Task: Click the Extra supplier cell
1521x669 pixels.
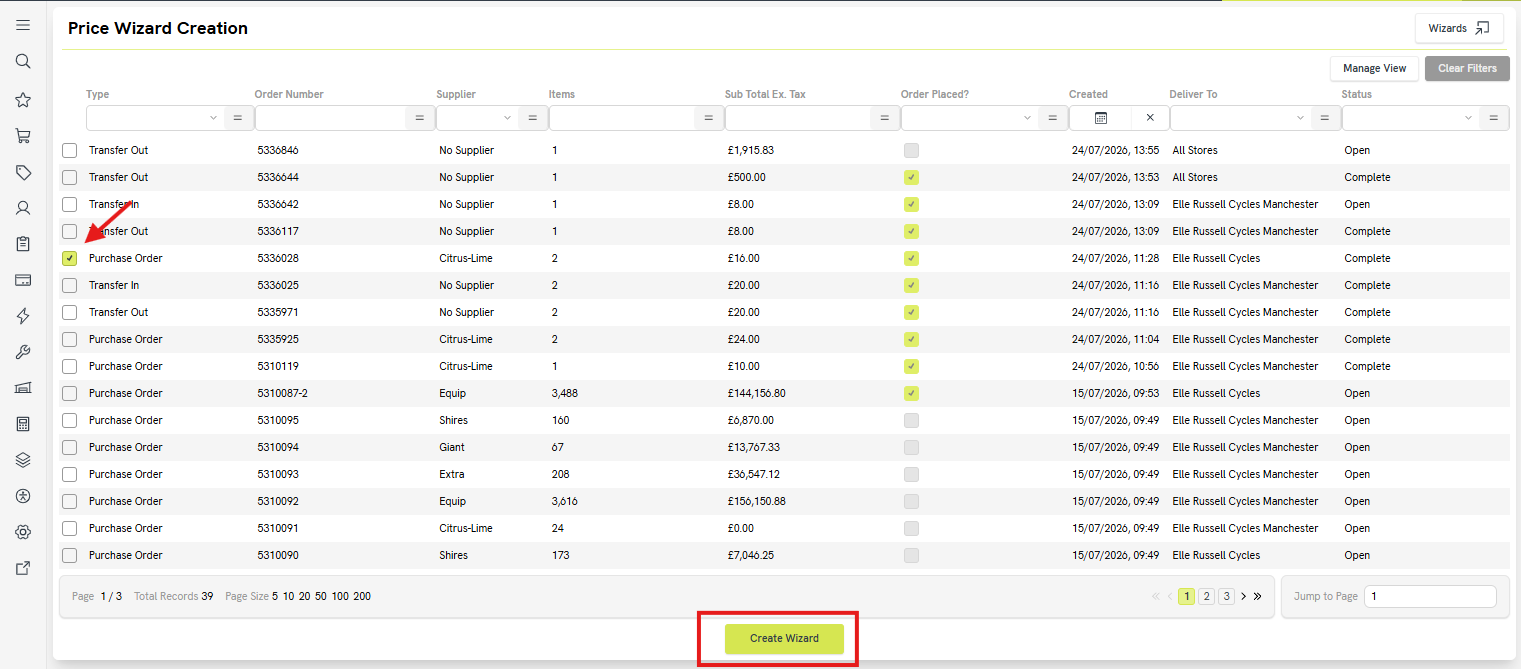Action: pyautogui.click(x=452, y=474)
